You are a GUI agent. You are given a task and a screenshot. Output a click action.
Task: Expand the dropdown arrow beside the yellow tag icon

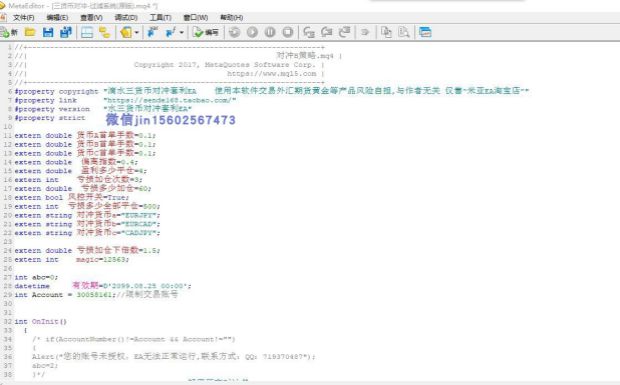pyautogui.click(x=136, y=33)
